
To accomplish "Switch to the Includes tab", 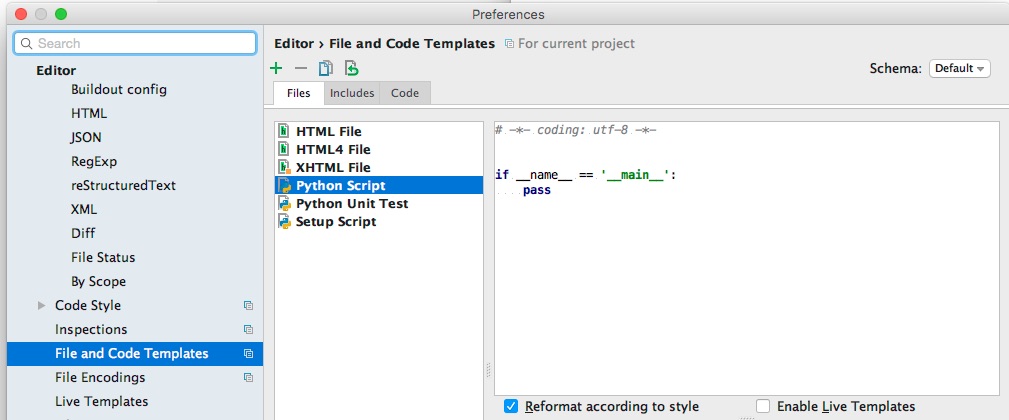I will tap(352, 93).
